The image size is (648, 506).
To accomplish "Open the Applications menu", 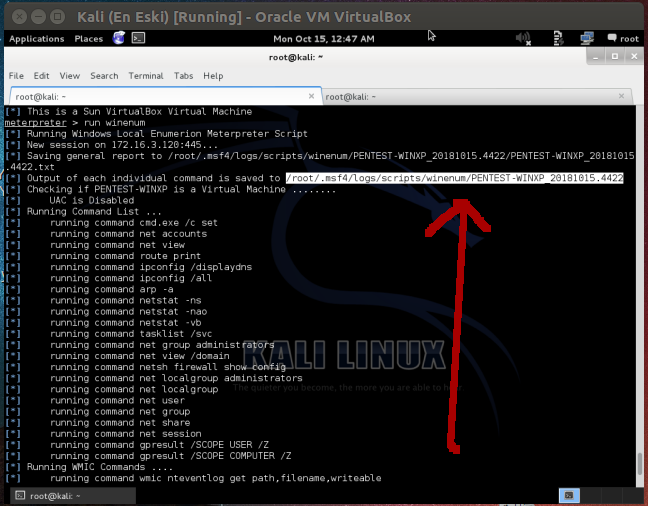I will [x=37, y=39].
